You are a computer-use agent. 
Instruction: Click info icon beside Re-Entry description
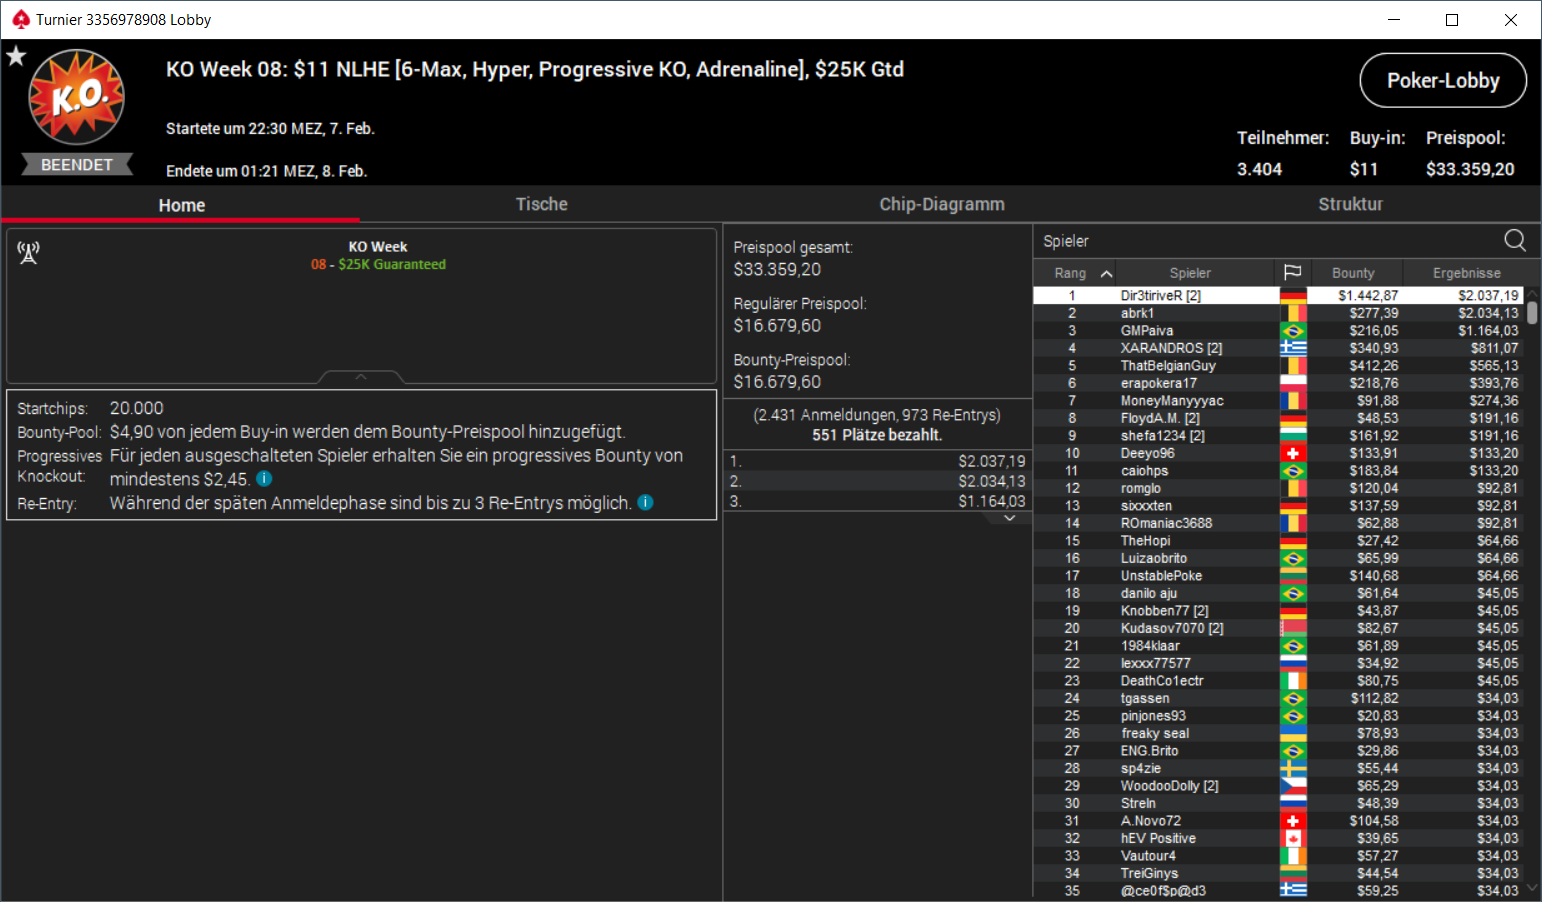(x=646, y=502)
